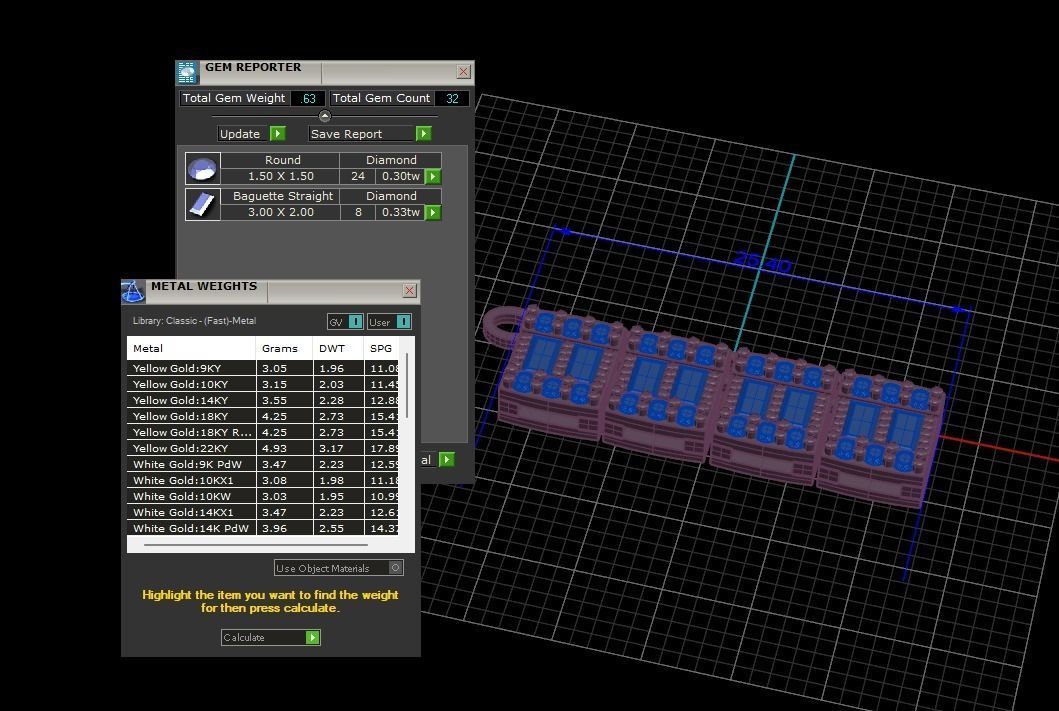1059x711 pixels.
Task: Click the Metal column header
Action: (191, 348)
